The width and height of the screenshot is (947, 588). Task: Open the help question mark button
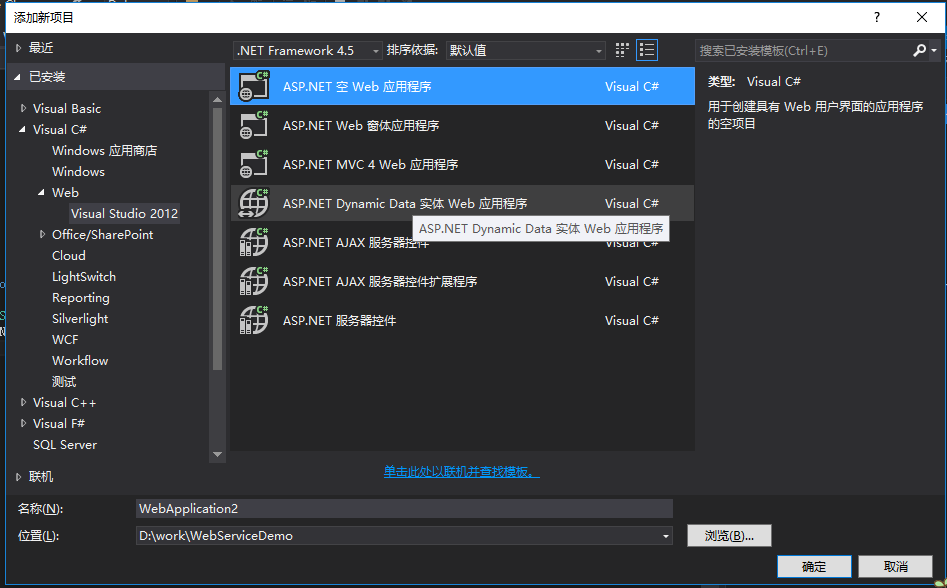(x=876, y=17)
